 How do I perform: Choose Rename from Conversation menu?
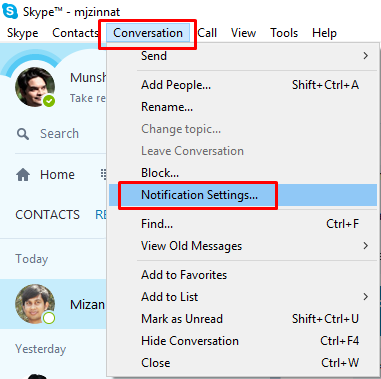point(243,107)
